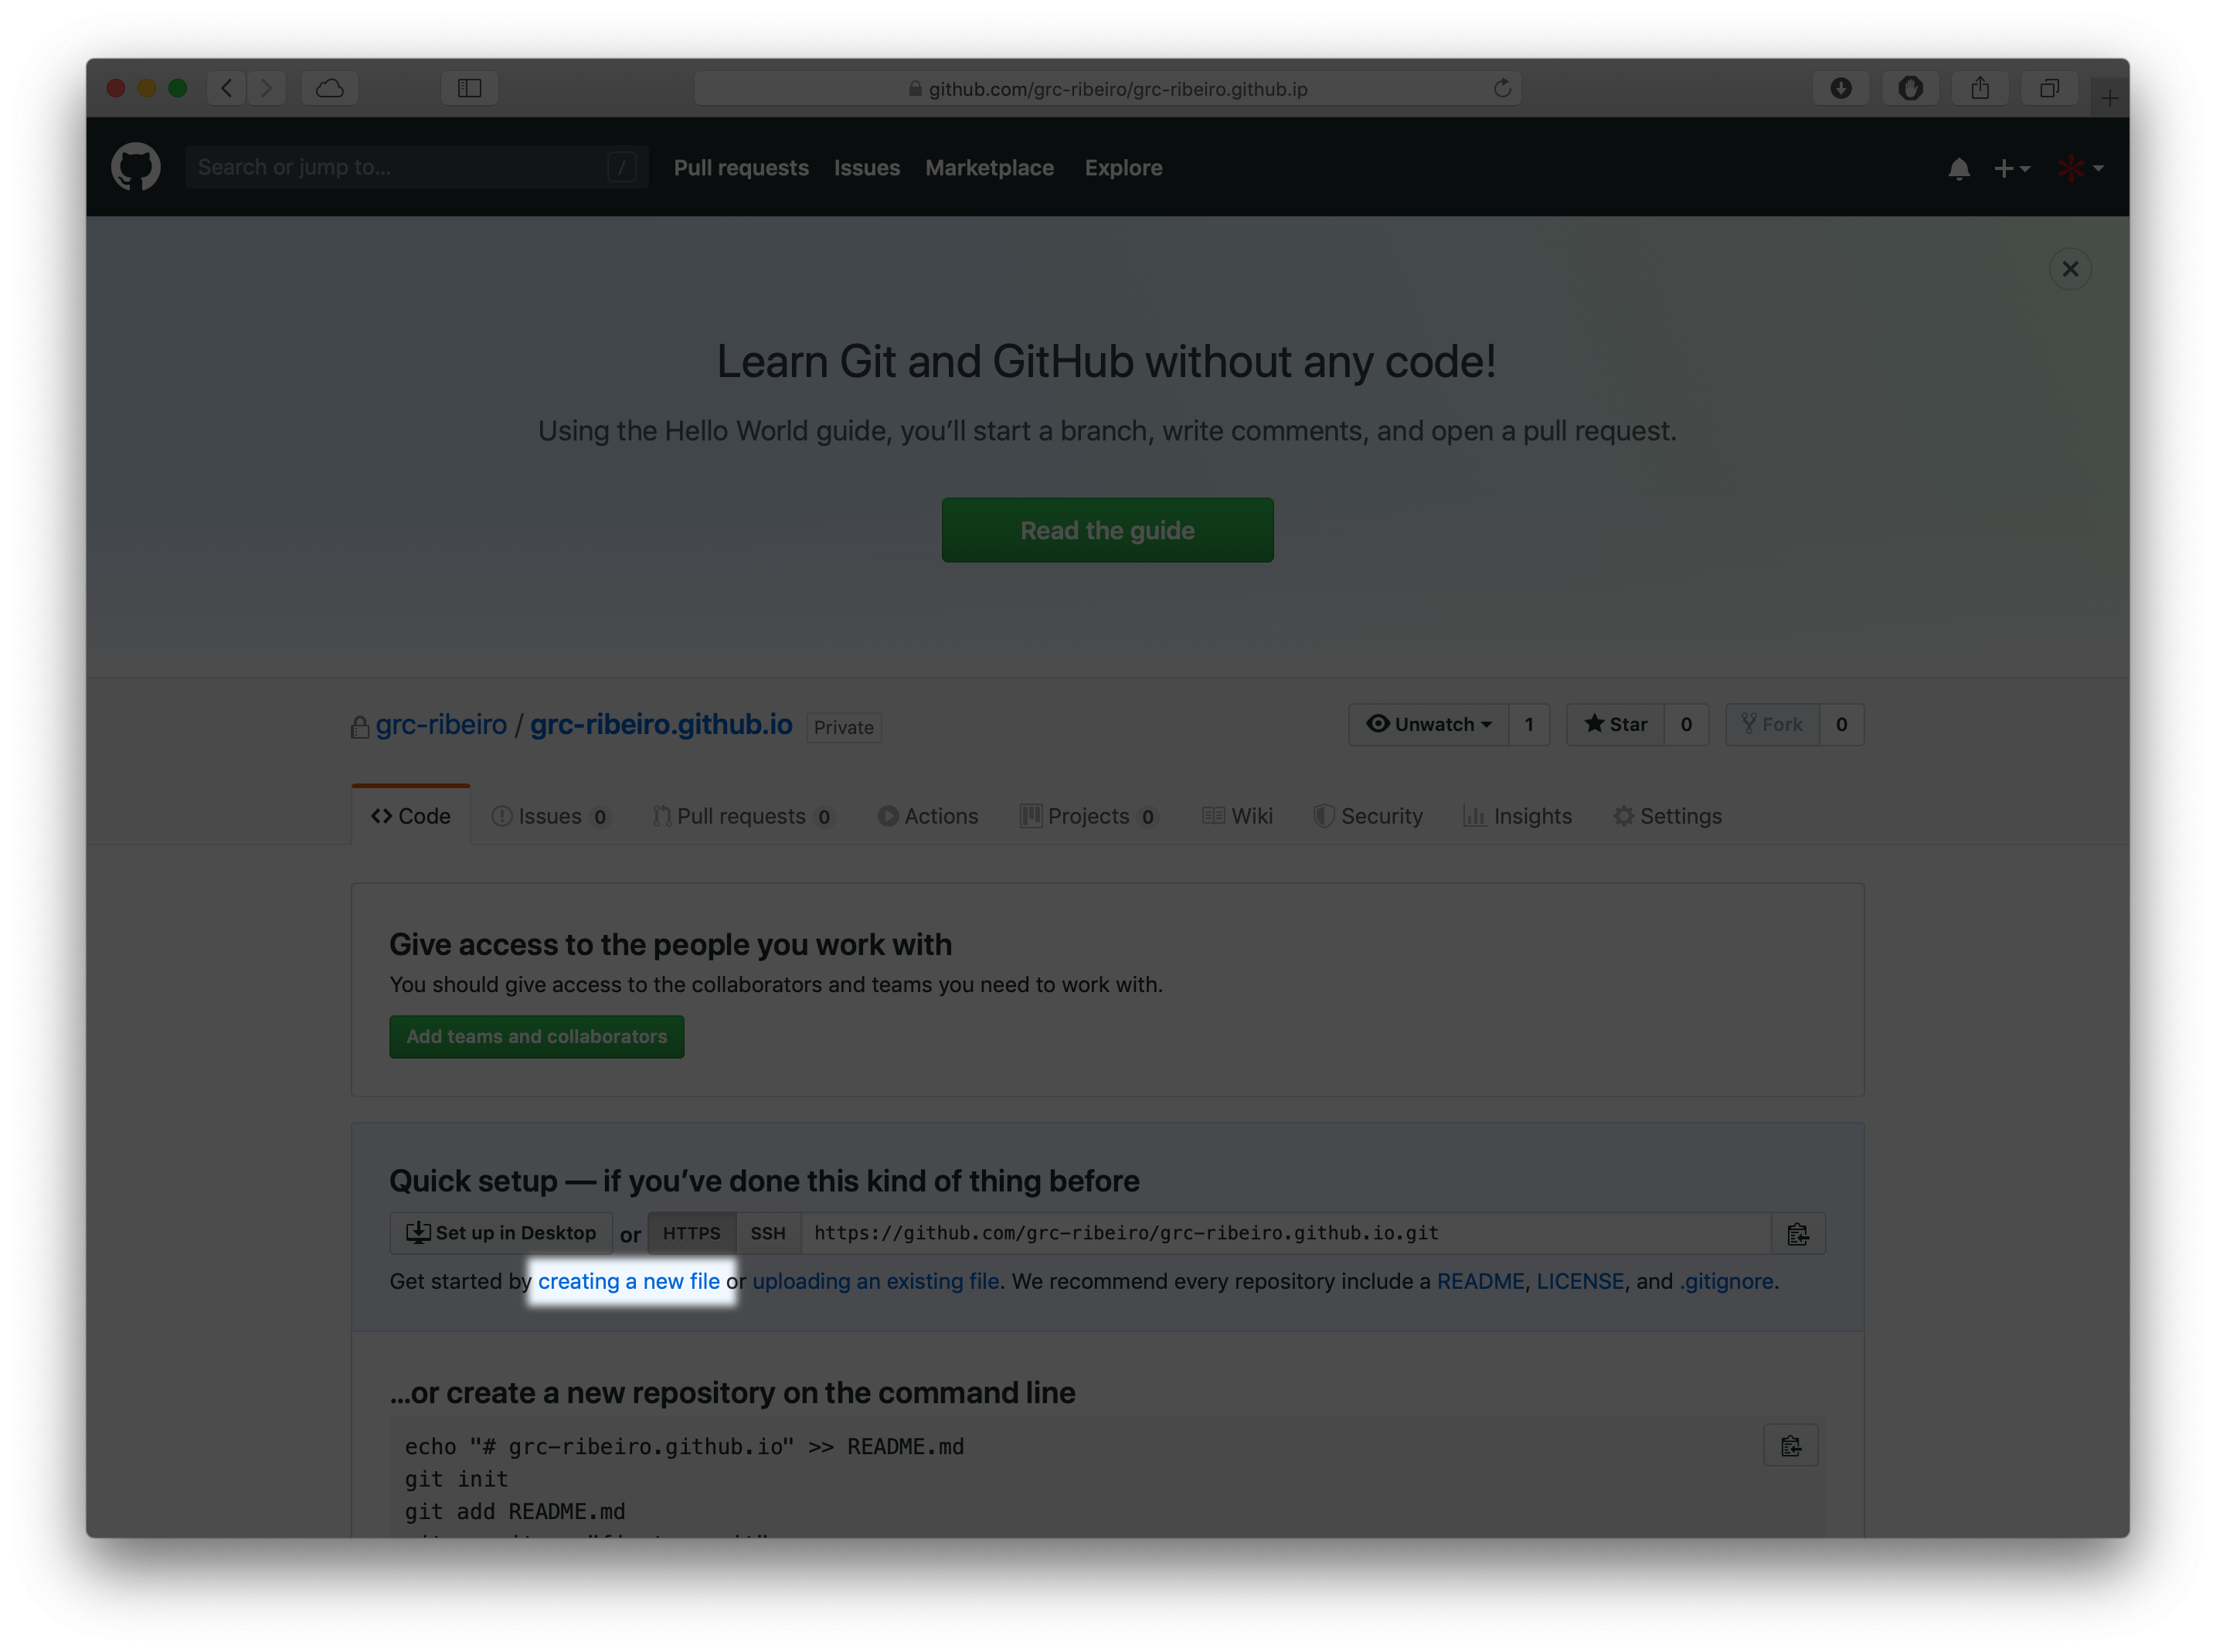Open the Projects tab
2216x1652 pixels.
pyautogui.click(x=1089, y=816)
